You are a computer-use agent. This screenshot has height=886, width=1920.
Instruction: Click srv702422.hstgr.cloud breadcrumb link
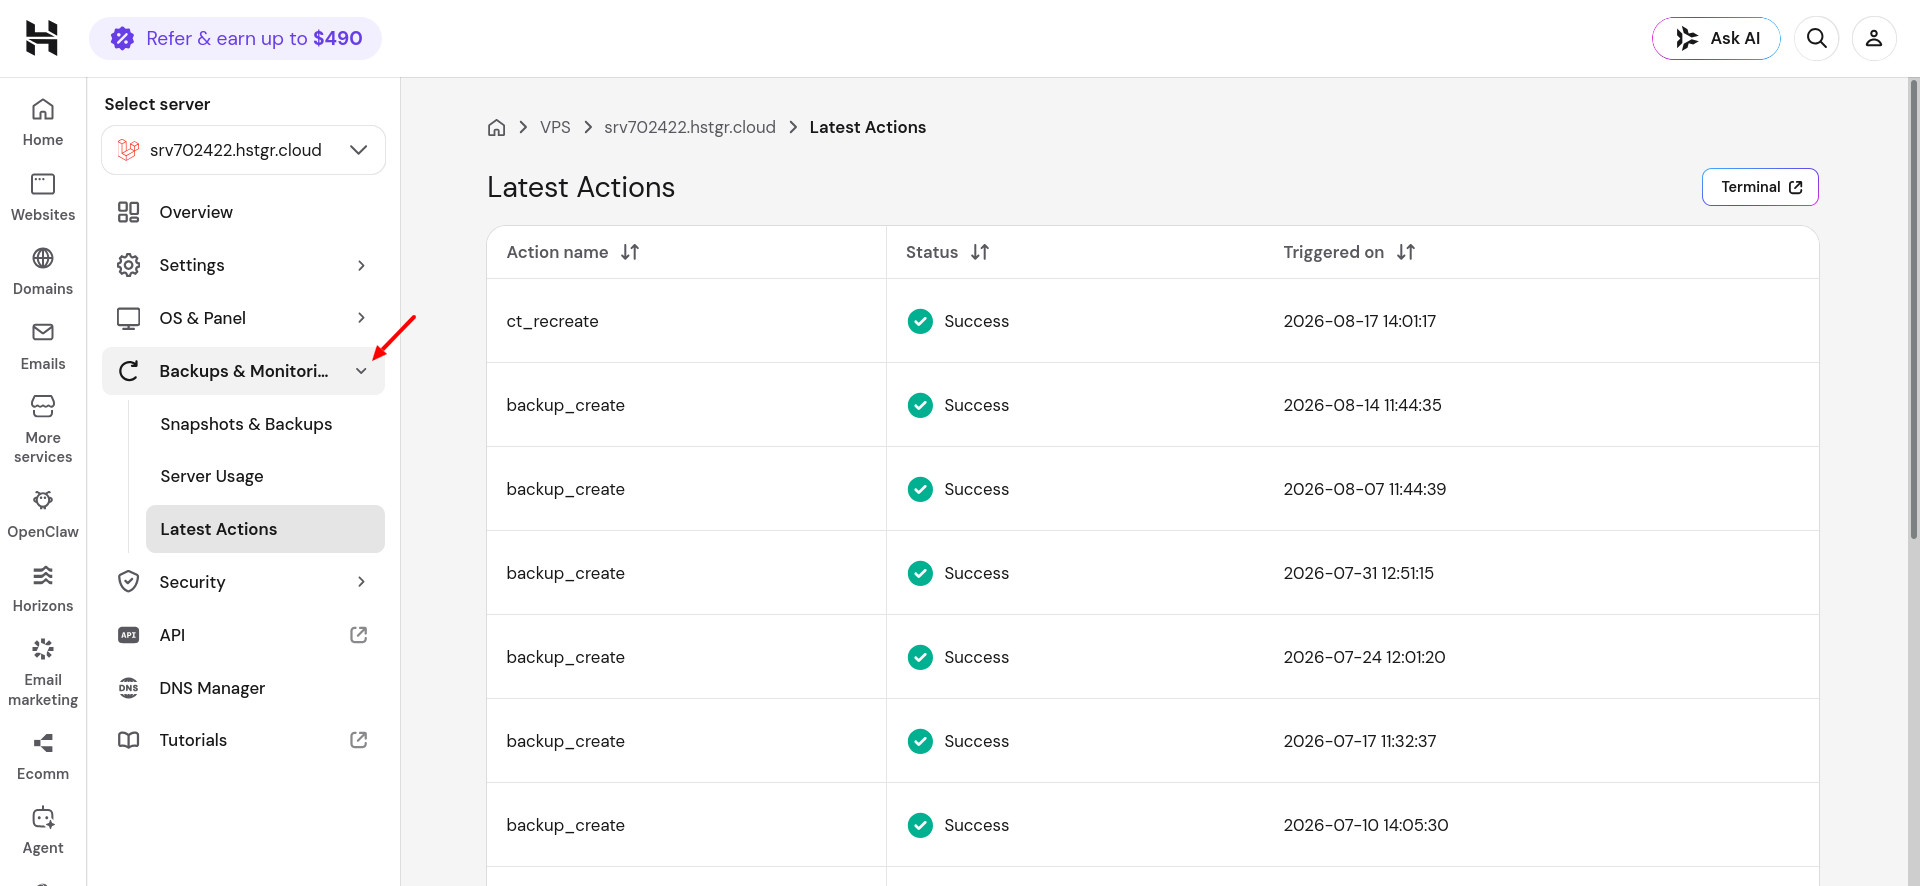click(x=690, y=127)
